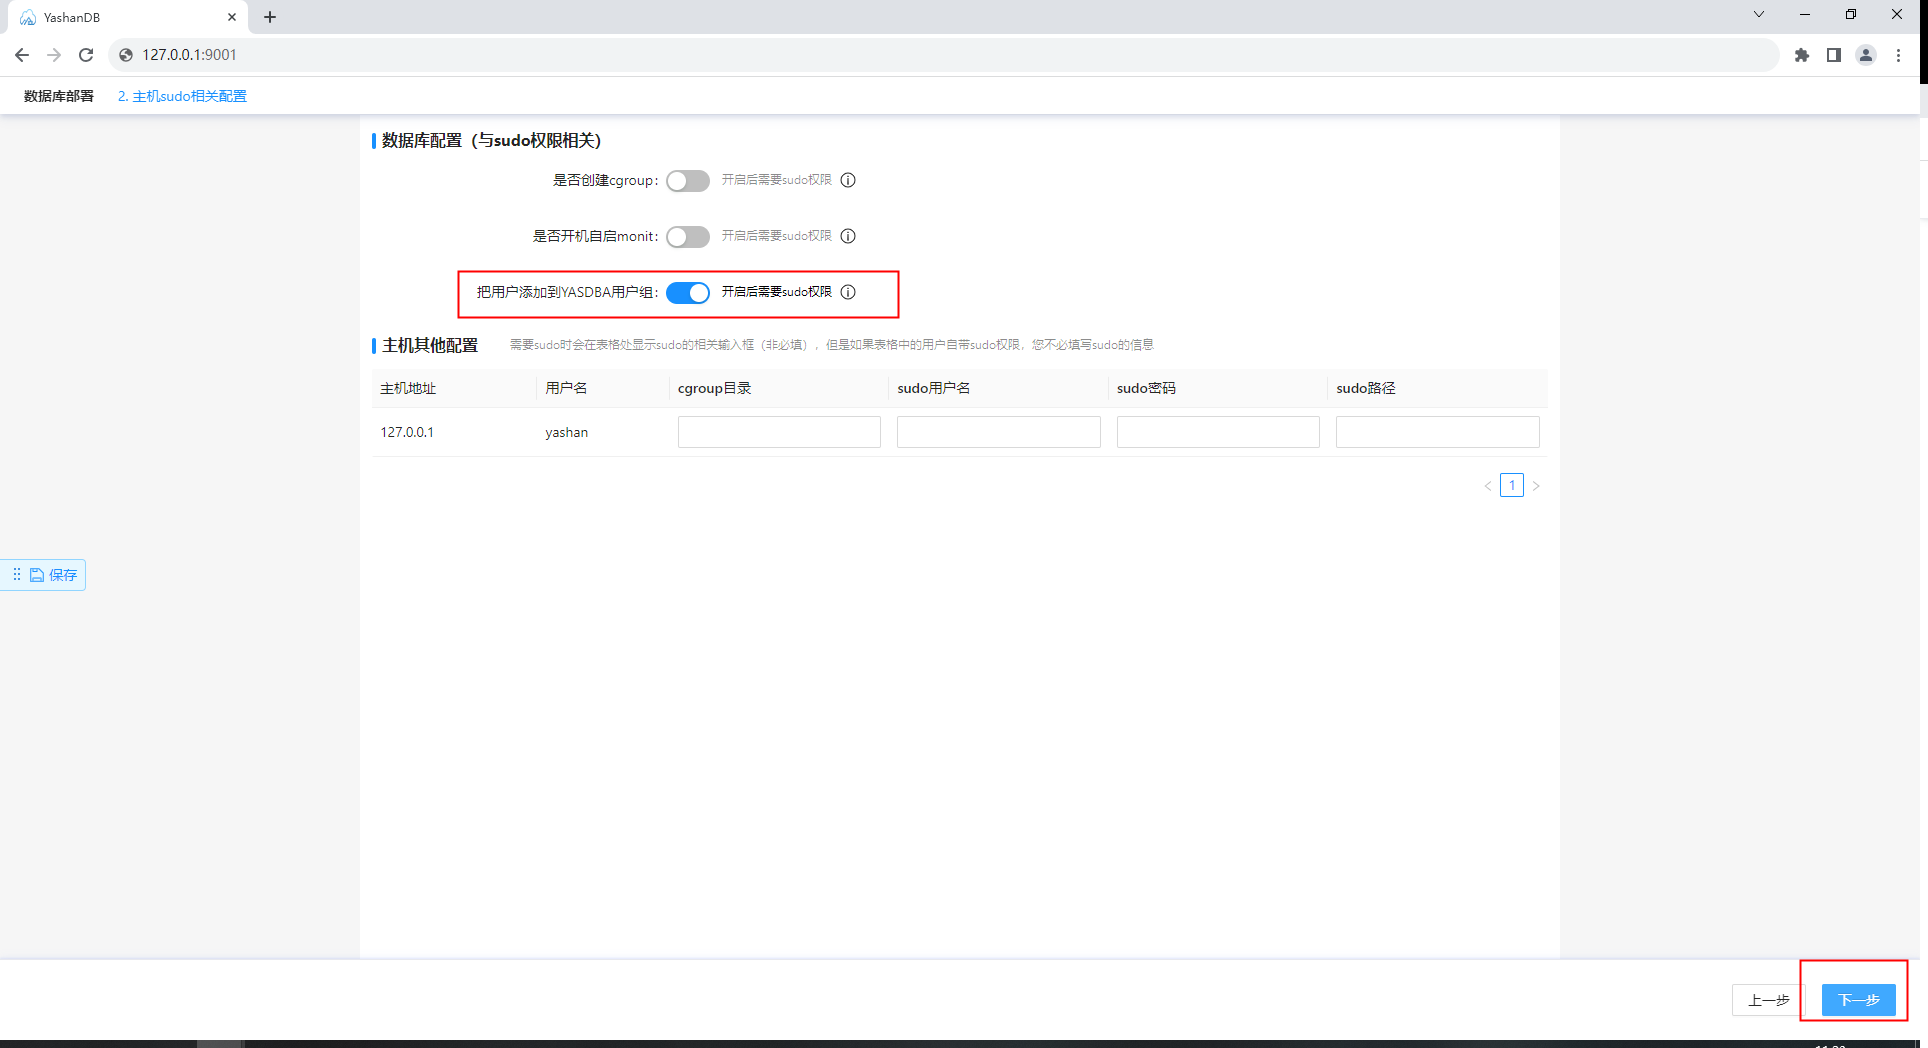Click the address bar URL 127.0.0.1:9001
The height and width of the screenshot is (1048, 1928).
pyautogui.click(x=190, y=55)
